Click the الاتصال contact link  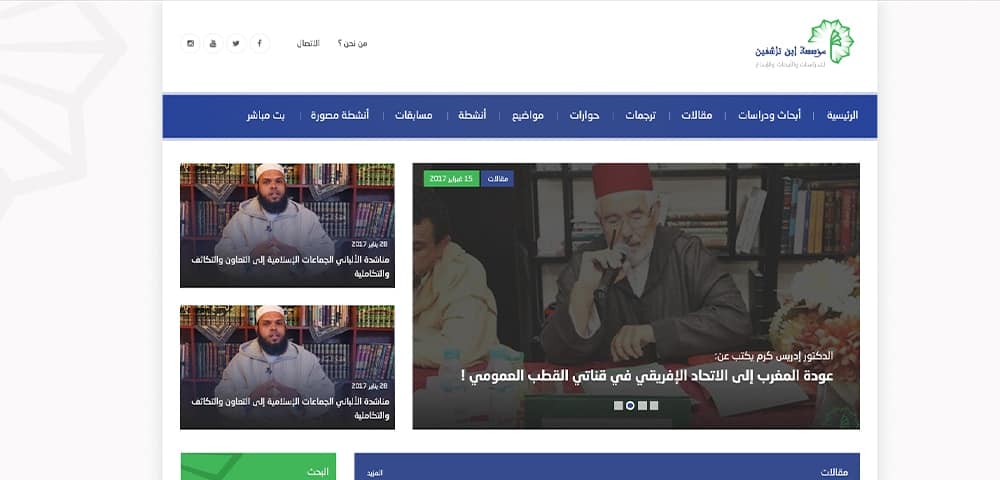[x=308, y=43]
